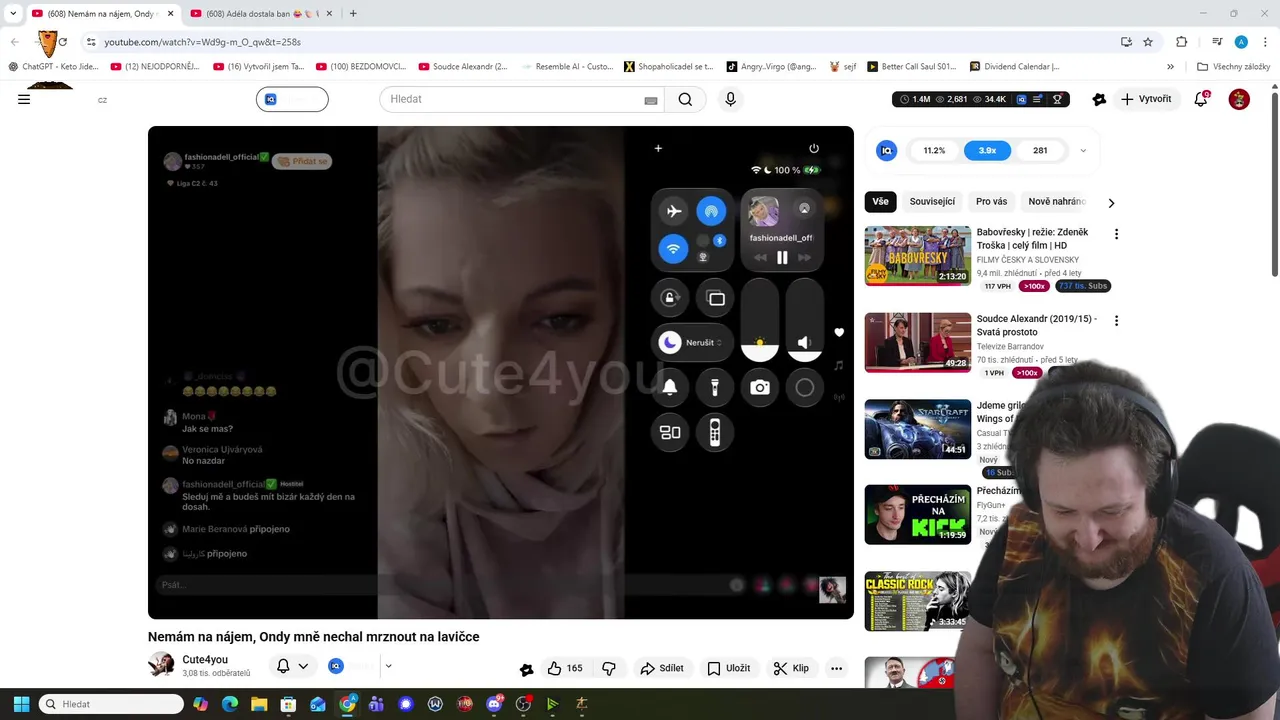The width and height of the screenshot is (1280, 720).
Task: Open more actions for Babovřesky video
Action: (x=1116, y=234)
